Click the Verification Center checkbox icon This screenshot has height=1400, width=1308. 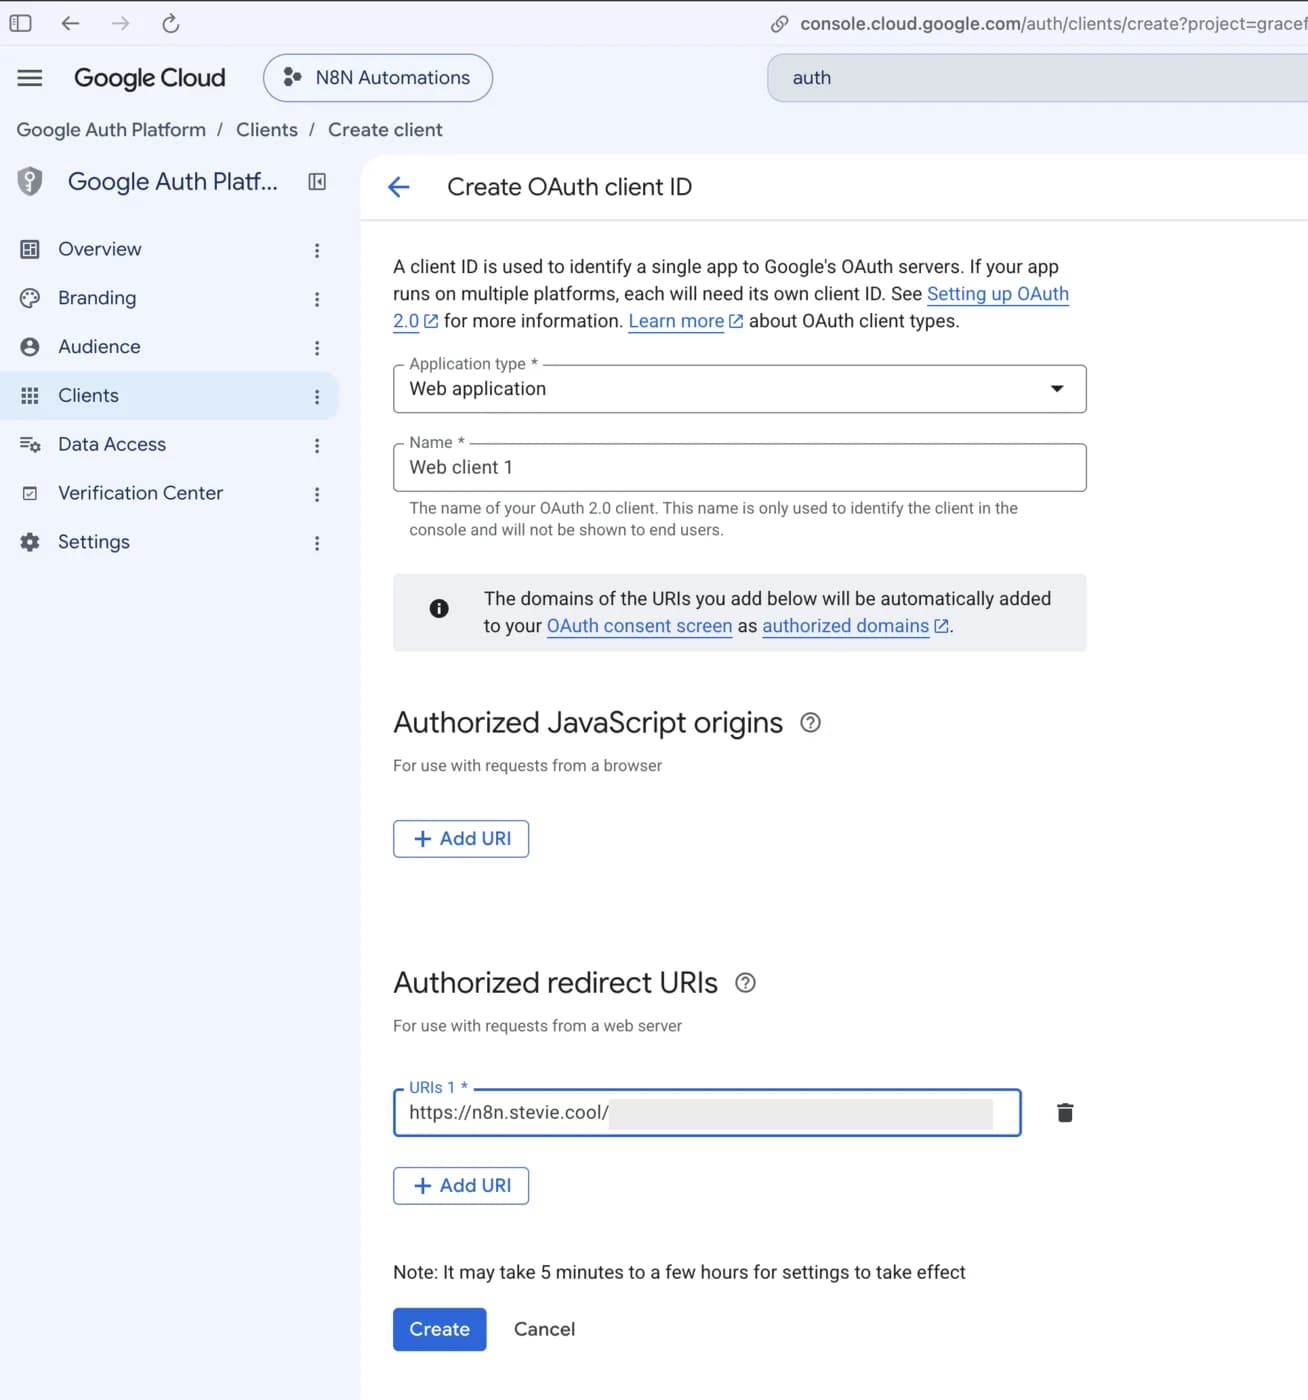point(30,493)
